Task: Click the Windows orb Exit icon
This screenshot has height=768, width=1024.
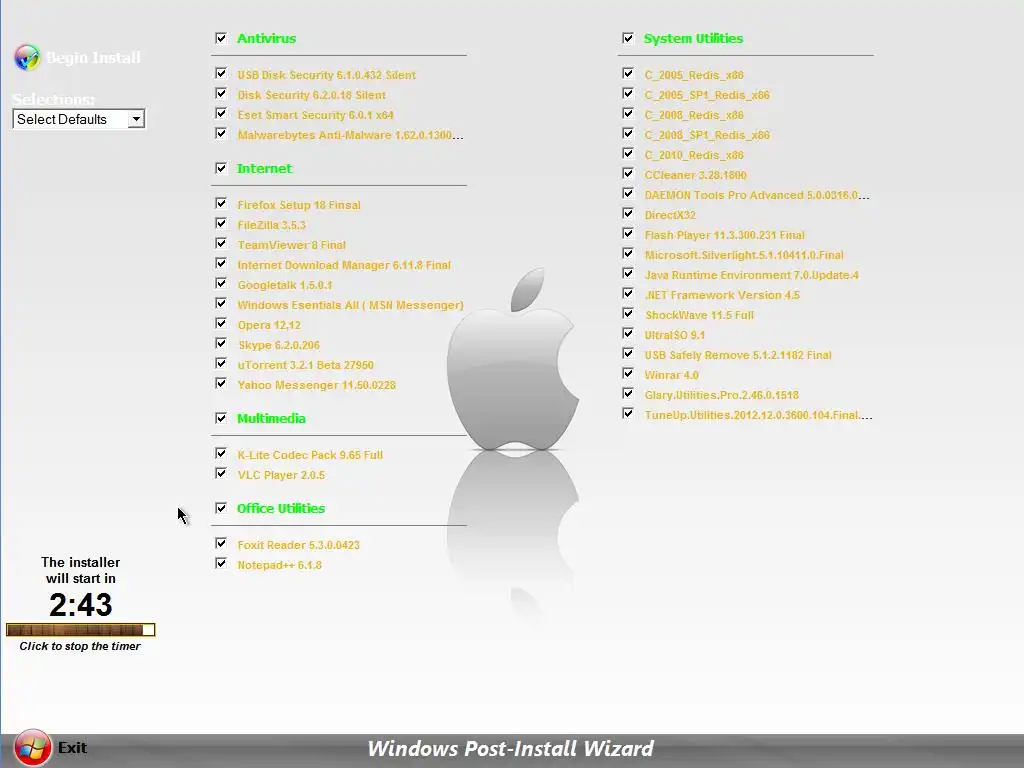Action: 33,748
